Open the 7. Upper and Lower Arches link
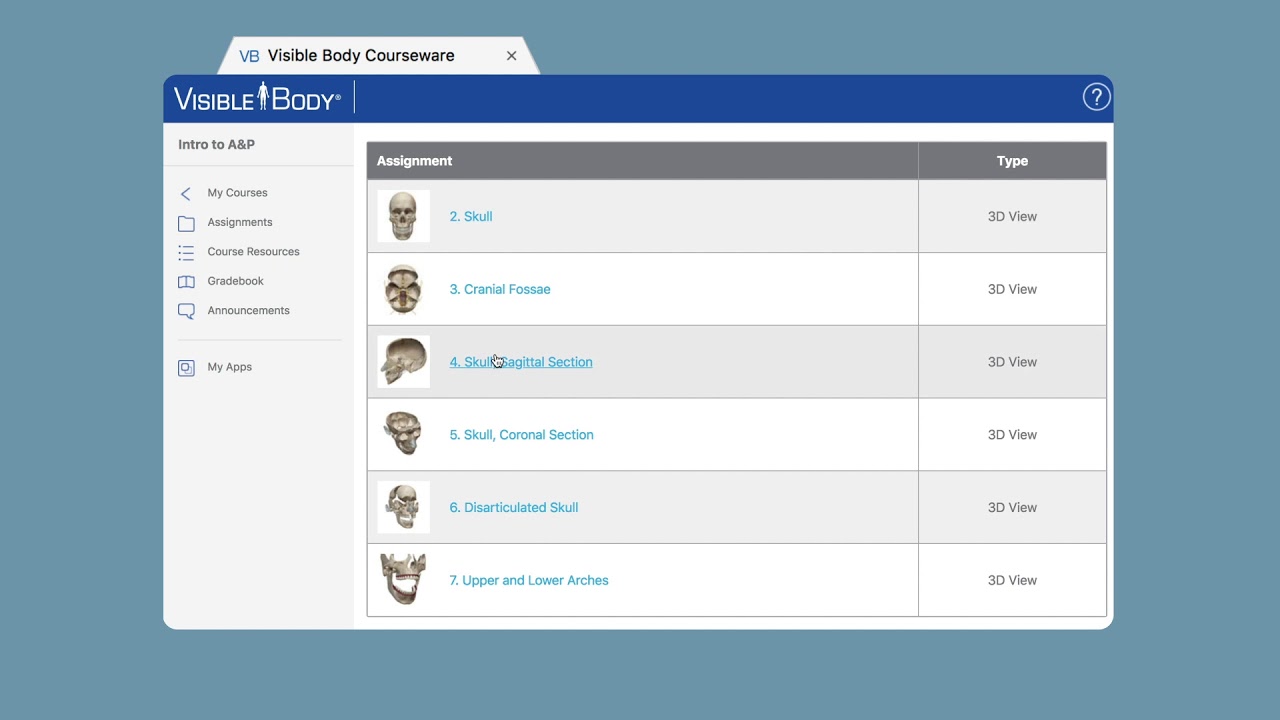This screenshot has height=720, width=1280. click(x=528, y=580)
